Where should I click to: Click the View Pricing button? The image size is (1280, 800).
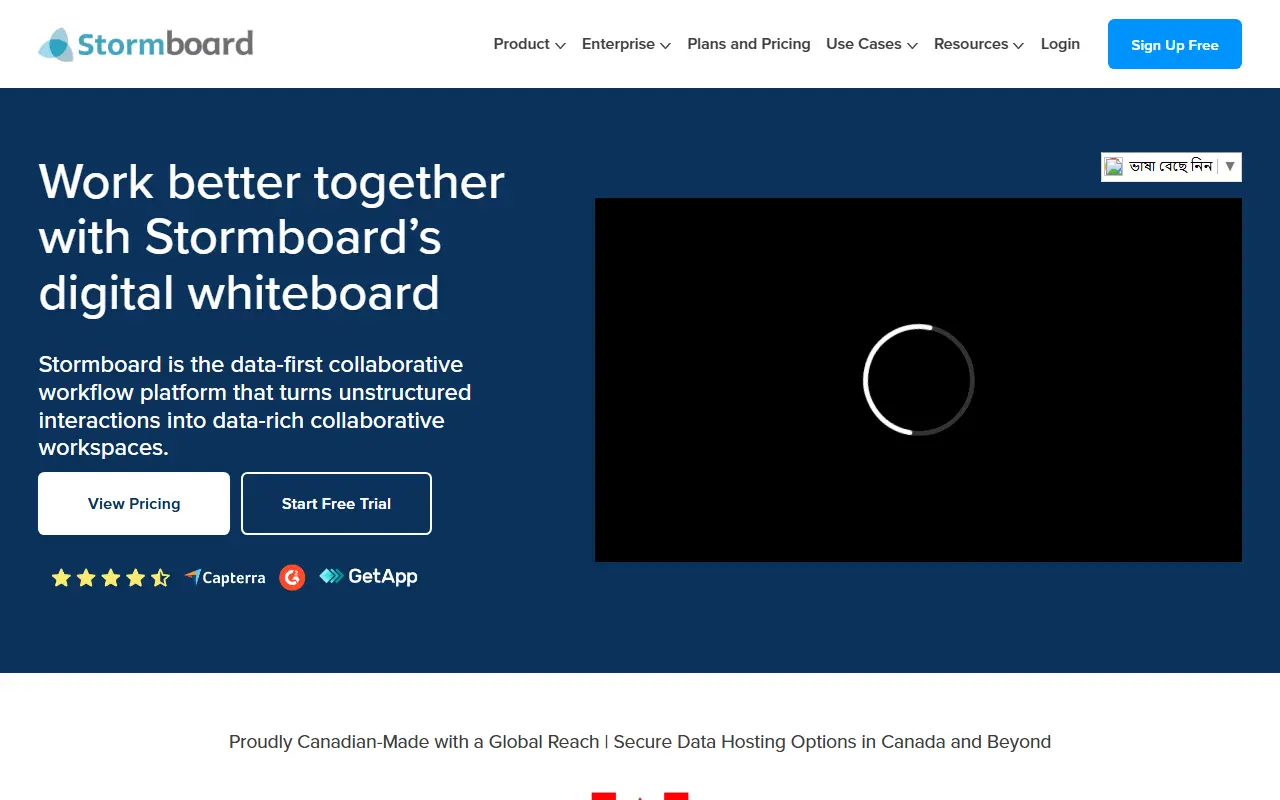(134, 504)
